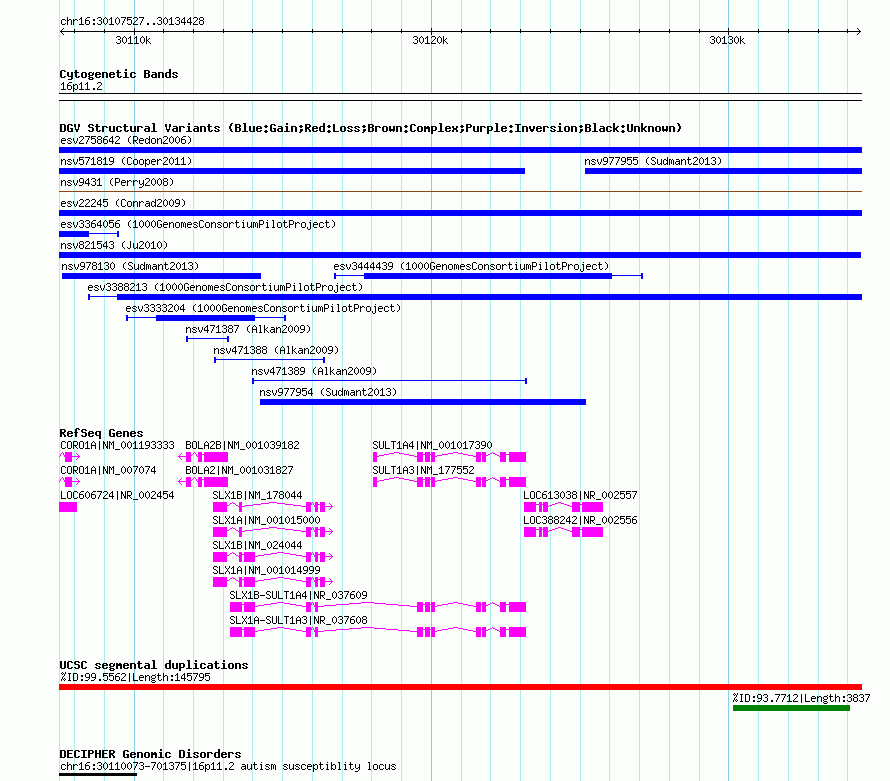Click the red segmental duplication bar
Image resolution: width=890 pixels, height=781 pixels.
click(x=460, y=687)
